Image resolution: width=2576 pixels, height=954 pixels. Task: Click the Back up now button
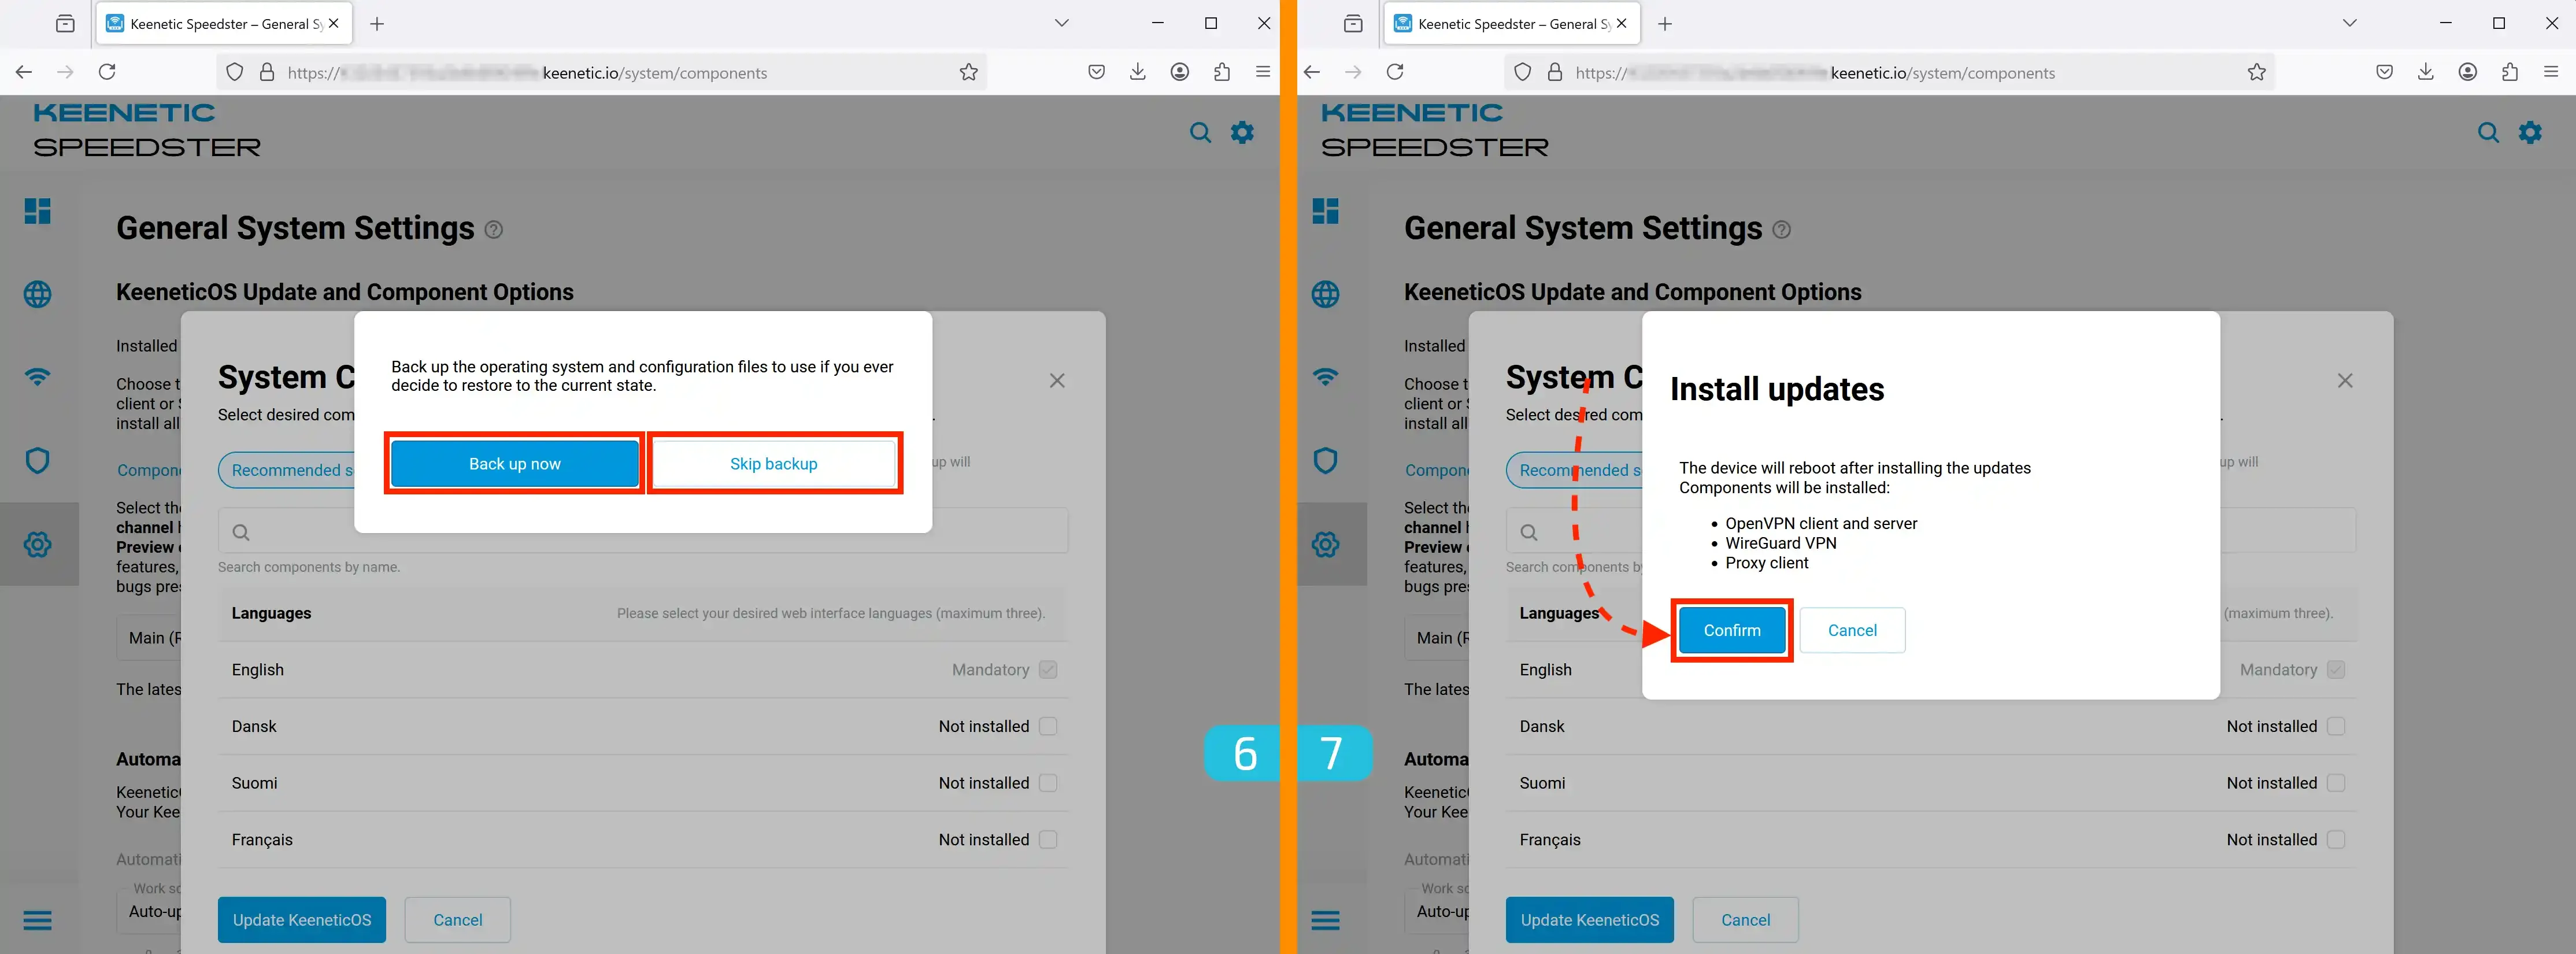click(514, 463)
